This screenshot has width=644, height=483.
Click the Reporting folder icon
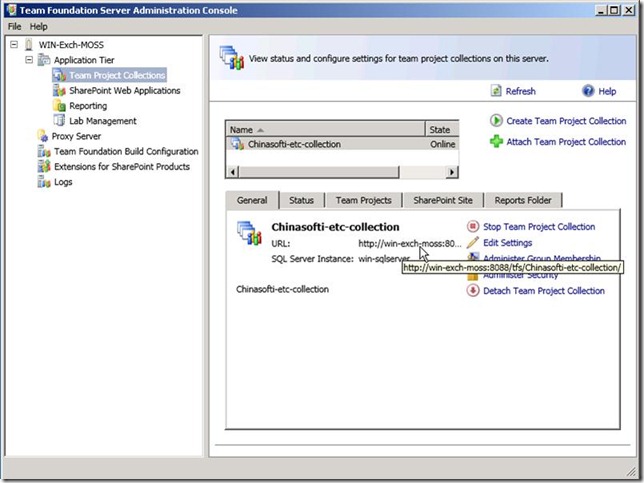pyautogui.click(x=60, y=106)
